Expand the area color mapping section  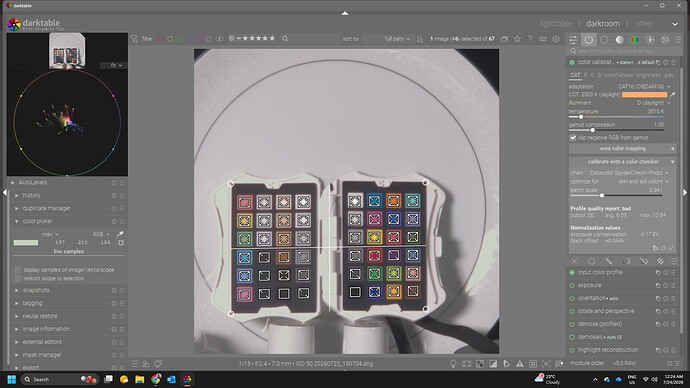623,149
